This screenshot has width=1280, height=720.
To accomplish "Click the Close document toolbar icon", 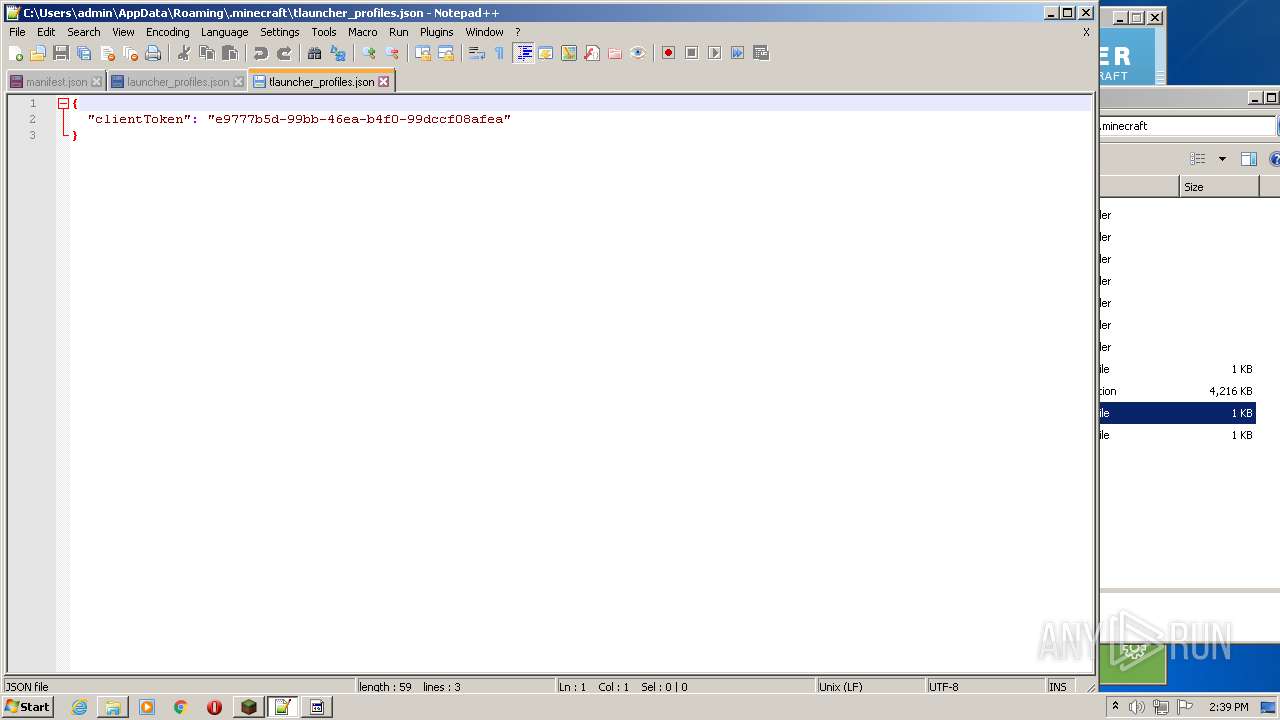I will coord(107,53).
